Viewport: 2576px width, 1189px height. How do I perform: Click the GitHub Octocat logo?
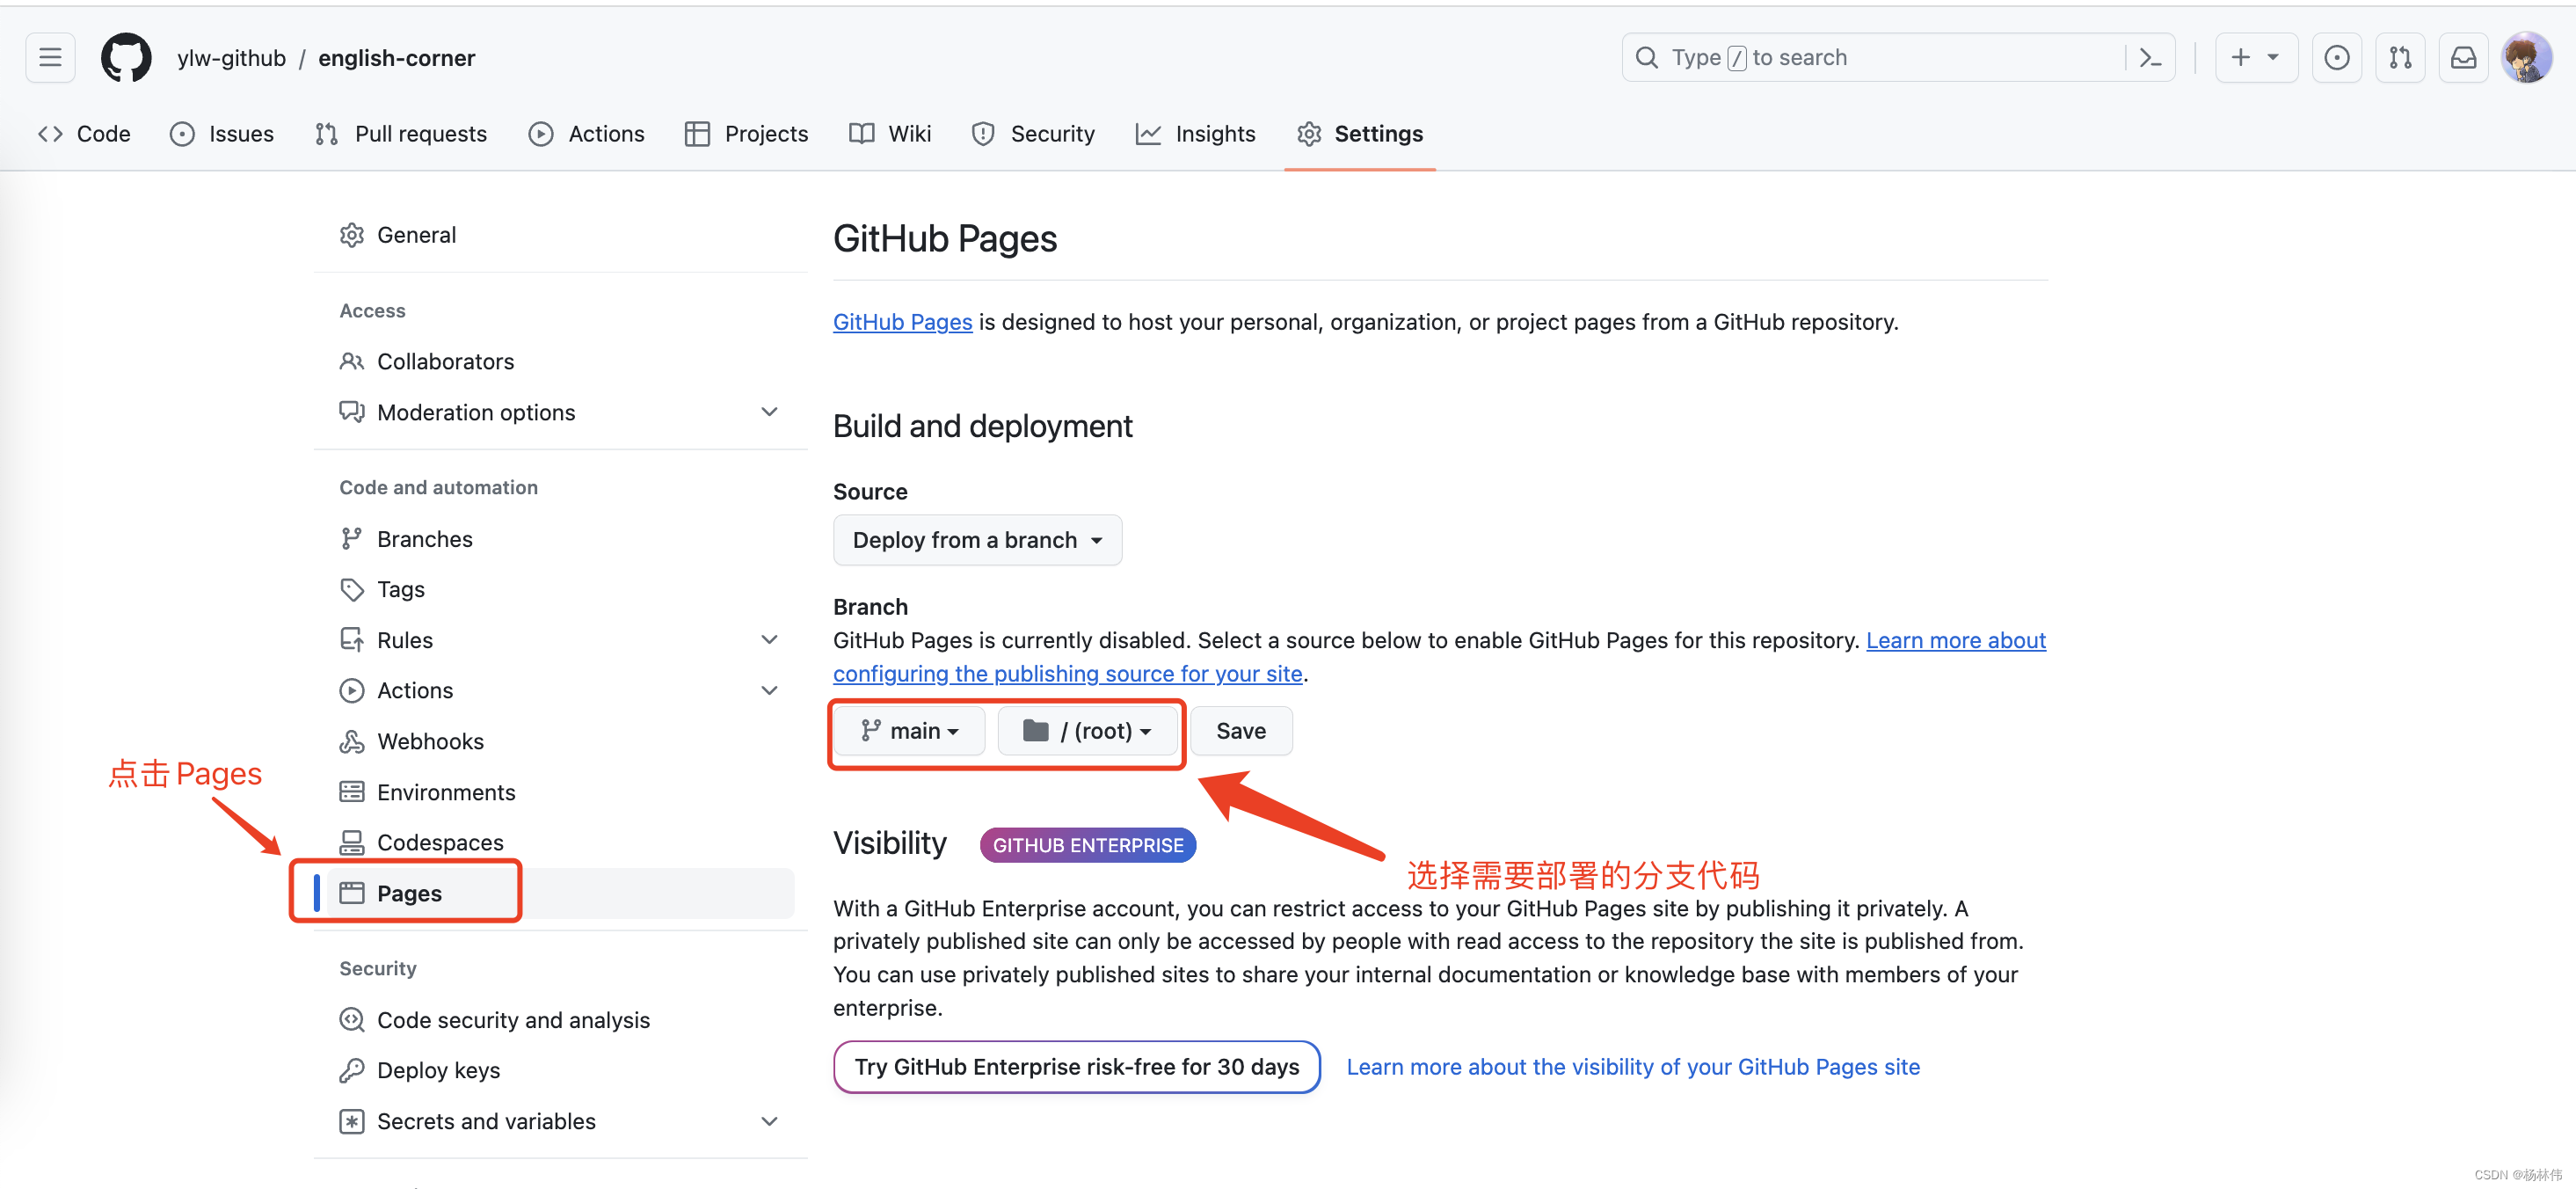click(x=126, y=58)
